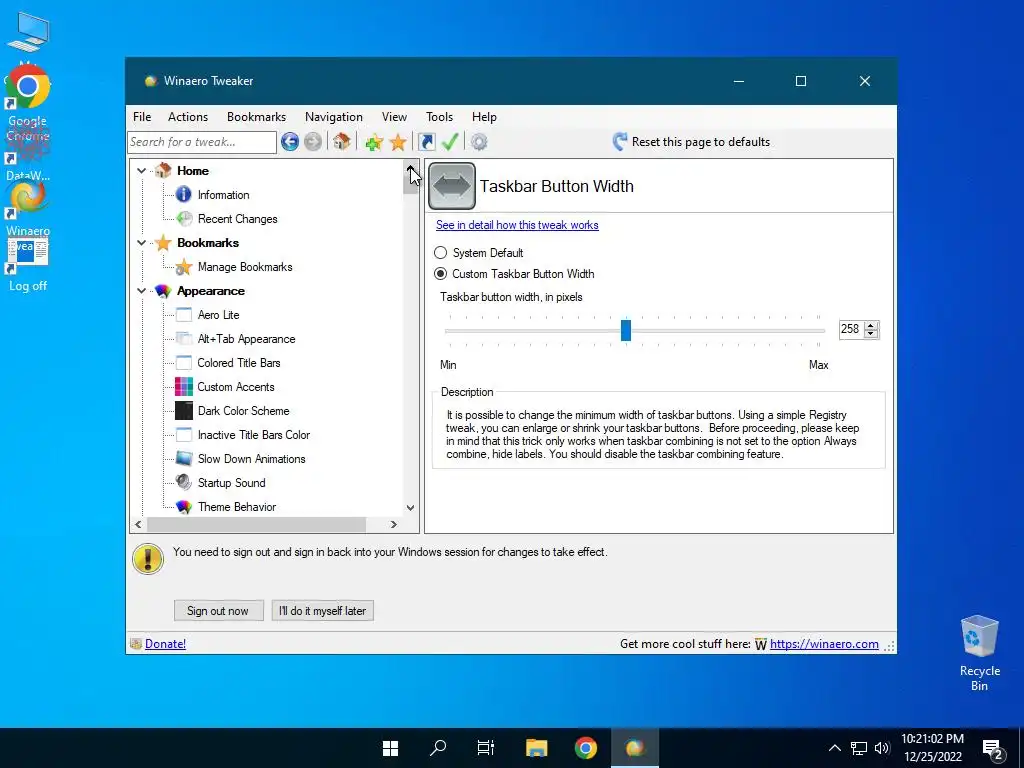Select Inactive Title Bars Color in tree
1024x768 pixels.
tap(253, 435)
